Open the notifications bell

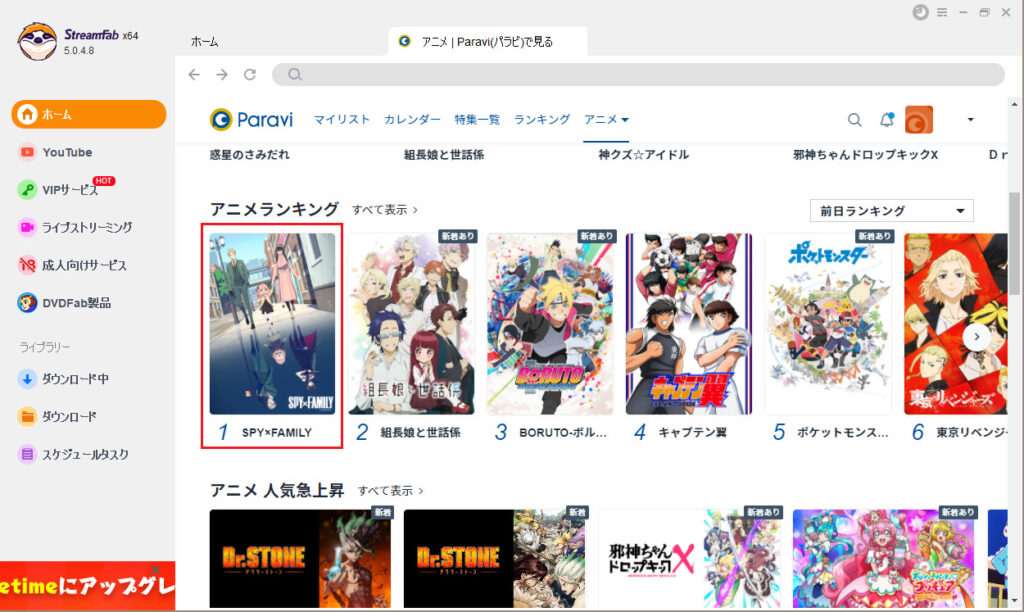tap(886, 120)
